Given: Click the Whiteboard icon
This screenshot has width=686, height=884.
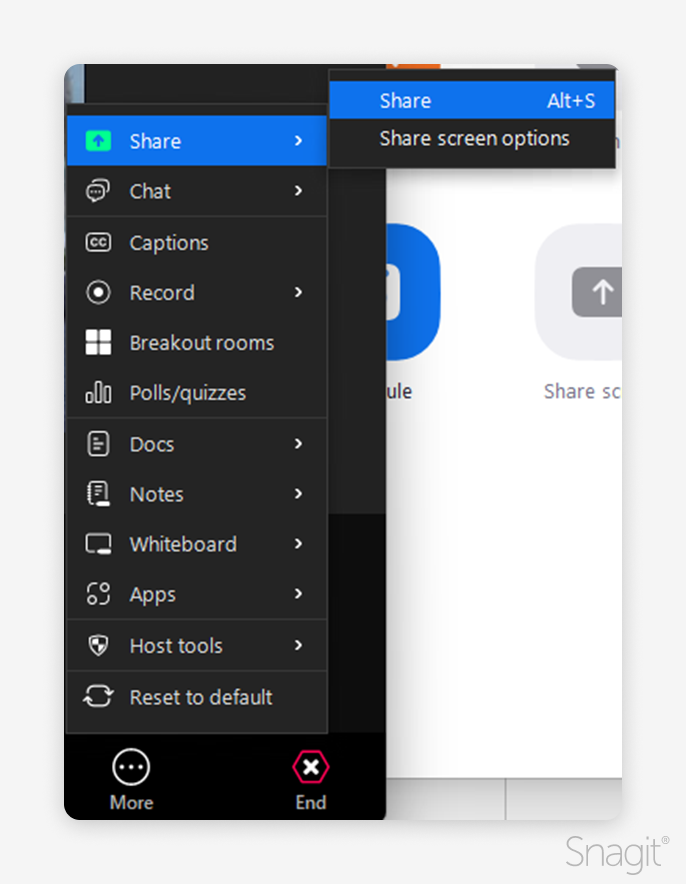Looking at the screenshot, I should tap(98, 544).
